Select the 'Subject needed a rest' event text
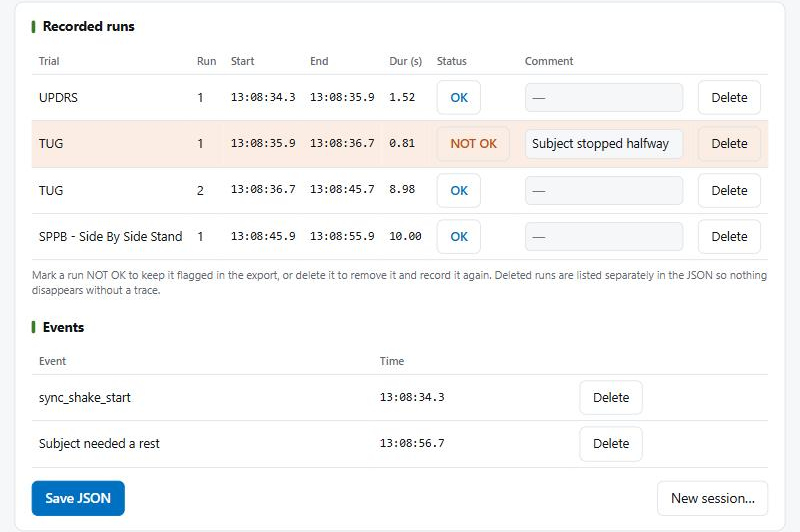800x532 pixels. click(99, 444)
